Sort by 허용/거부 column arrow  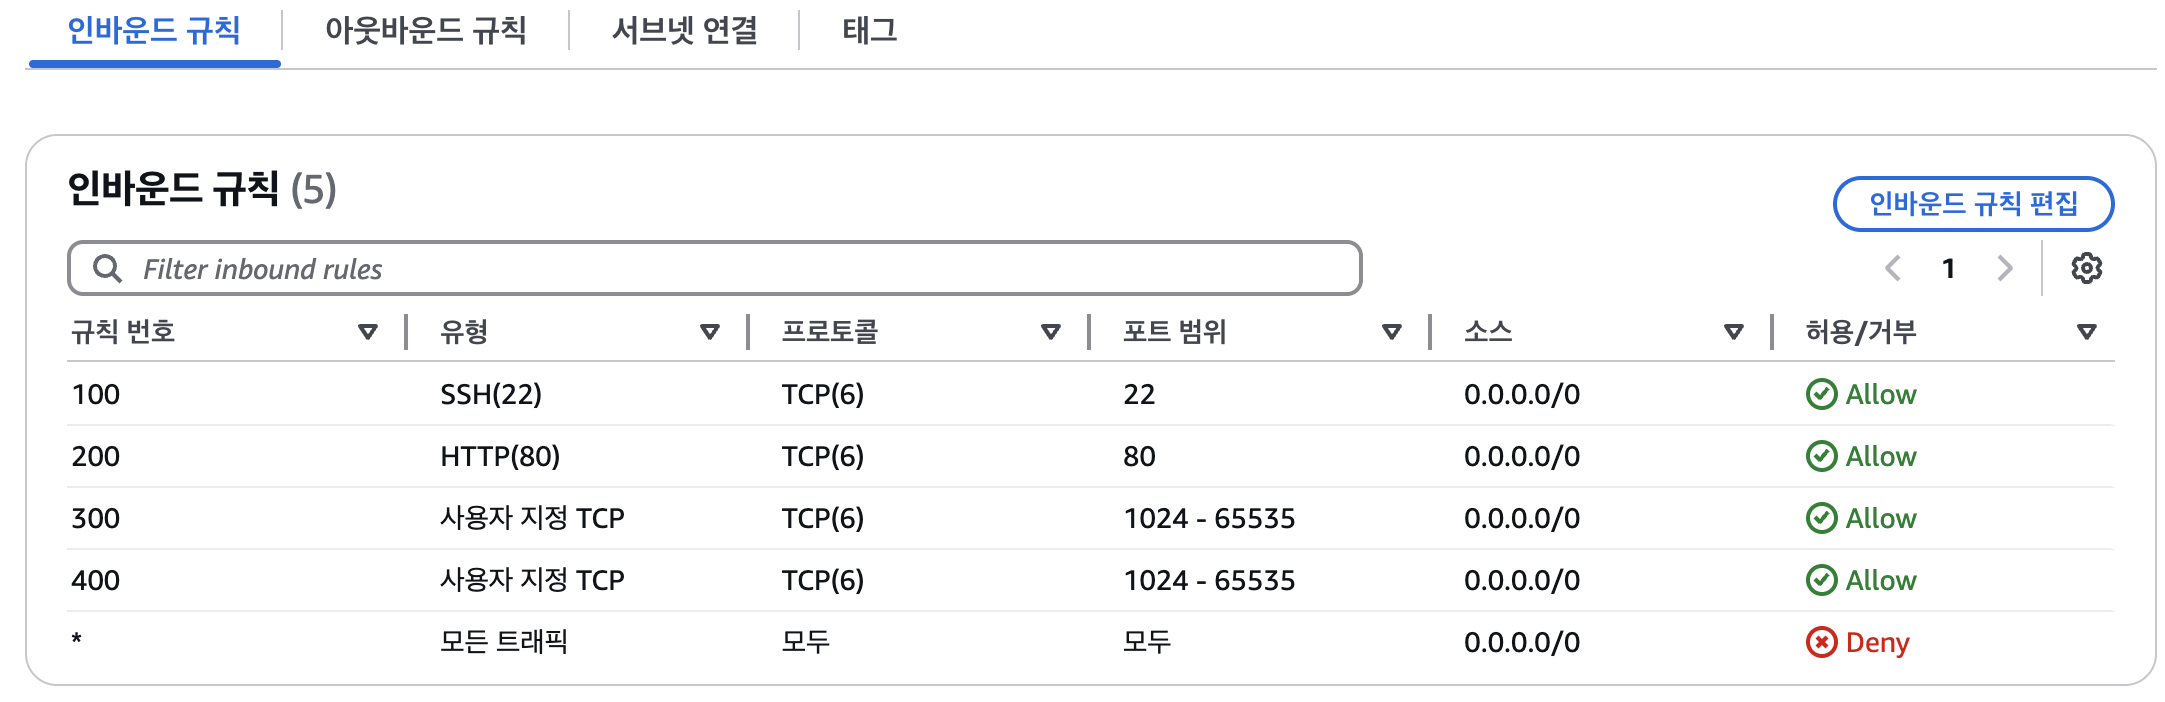(x=2086, y=332)
